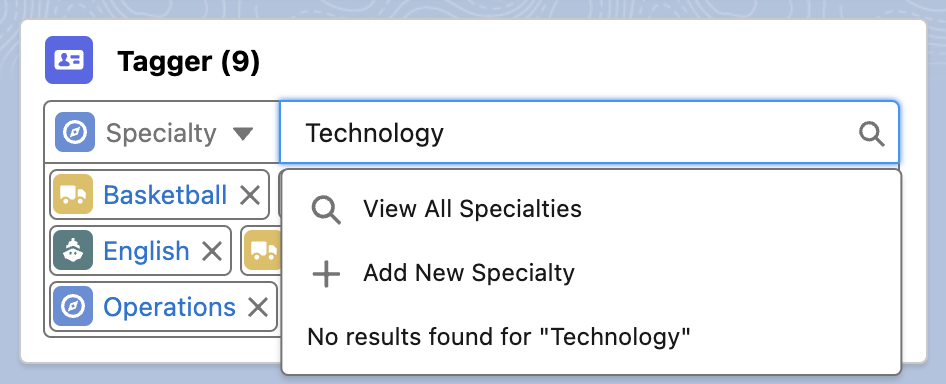The width and height of the screenshot is (946, 384).
Task: Expand the Specialty dropdown arrow
Action: (x=243, y=133)
